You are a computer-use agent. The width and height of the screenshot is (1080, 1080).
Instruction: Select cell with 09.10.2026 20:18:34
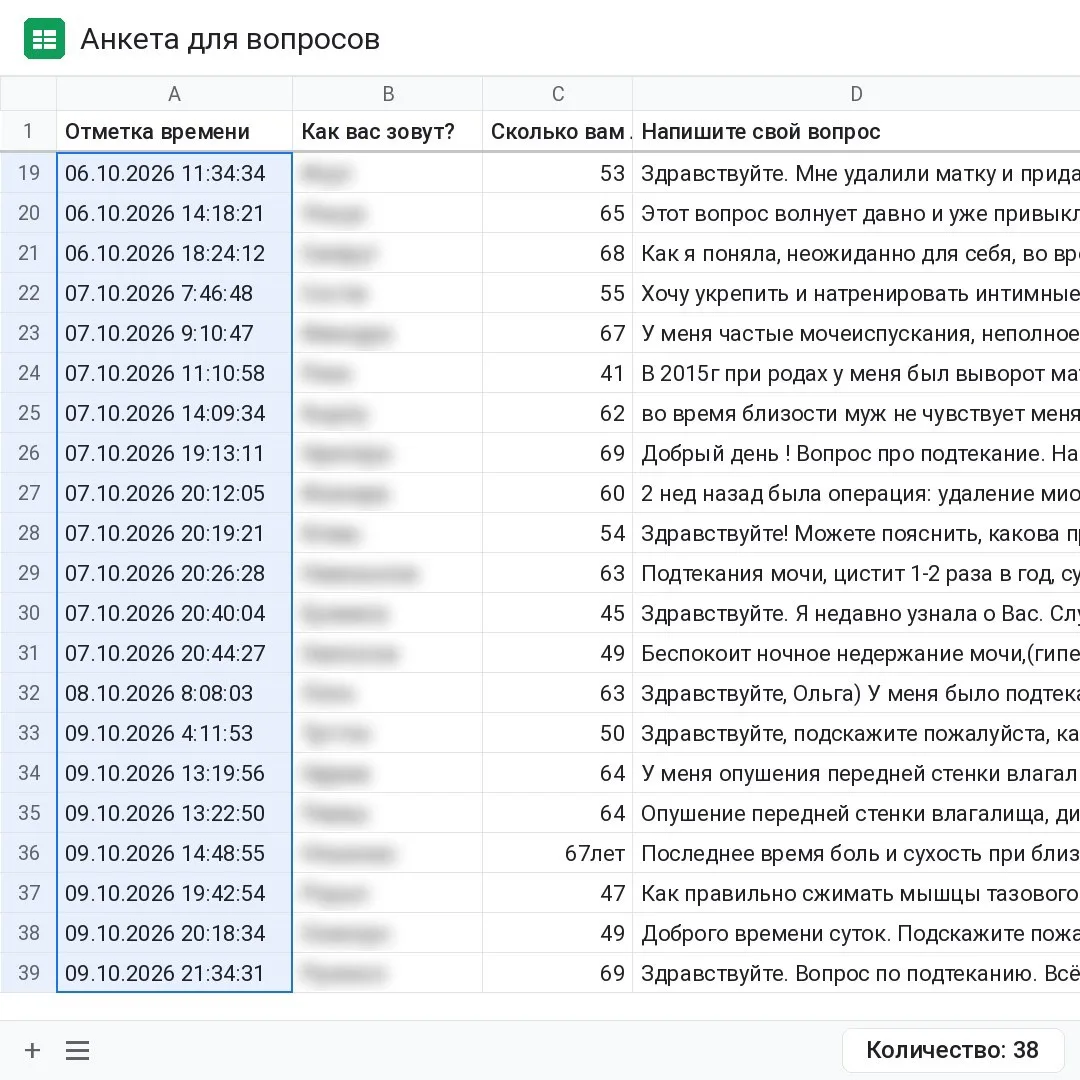point(174,932)
